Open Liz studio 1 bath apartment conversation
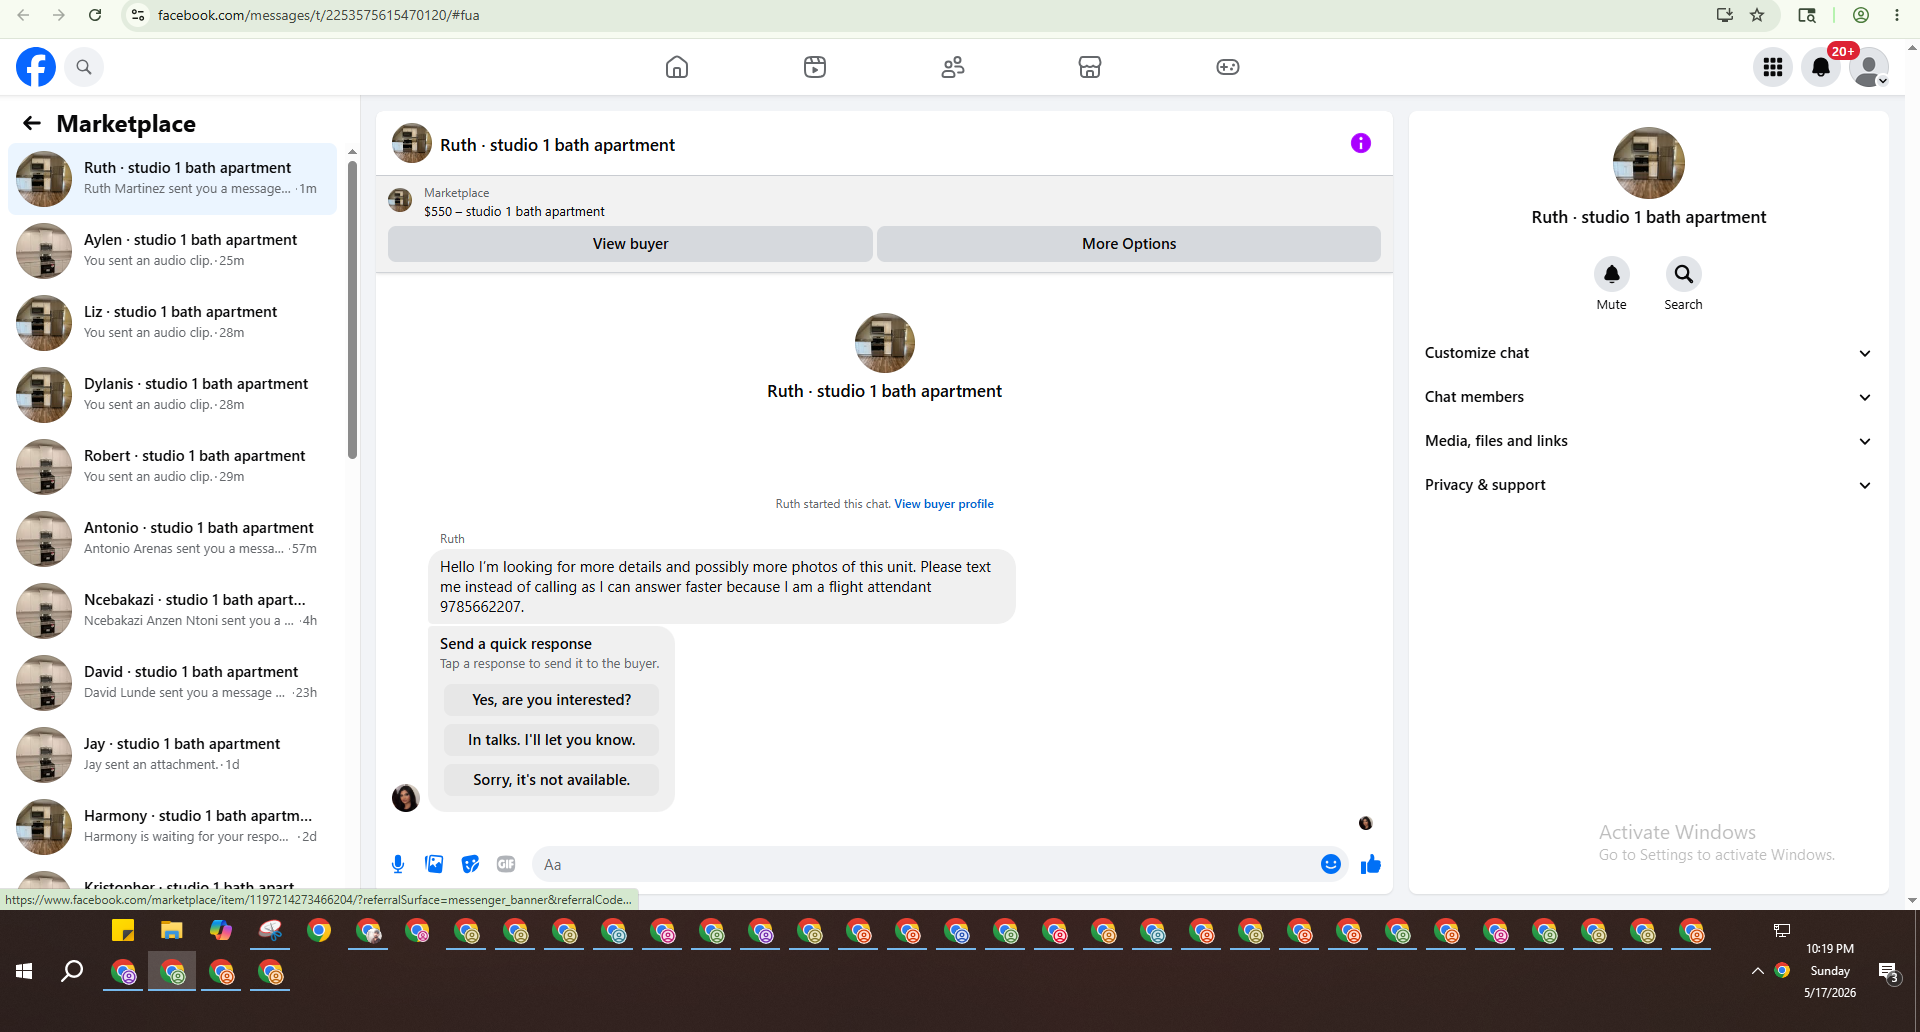The width and height of the screenshot is (1920, 1032). [x=173, y=323]
